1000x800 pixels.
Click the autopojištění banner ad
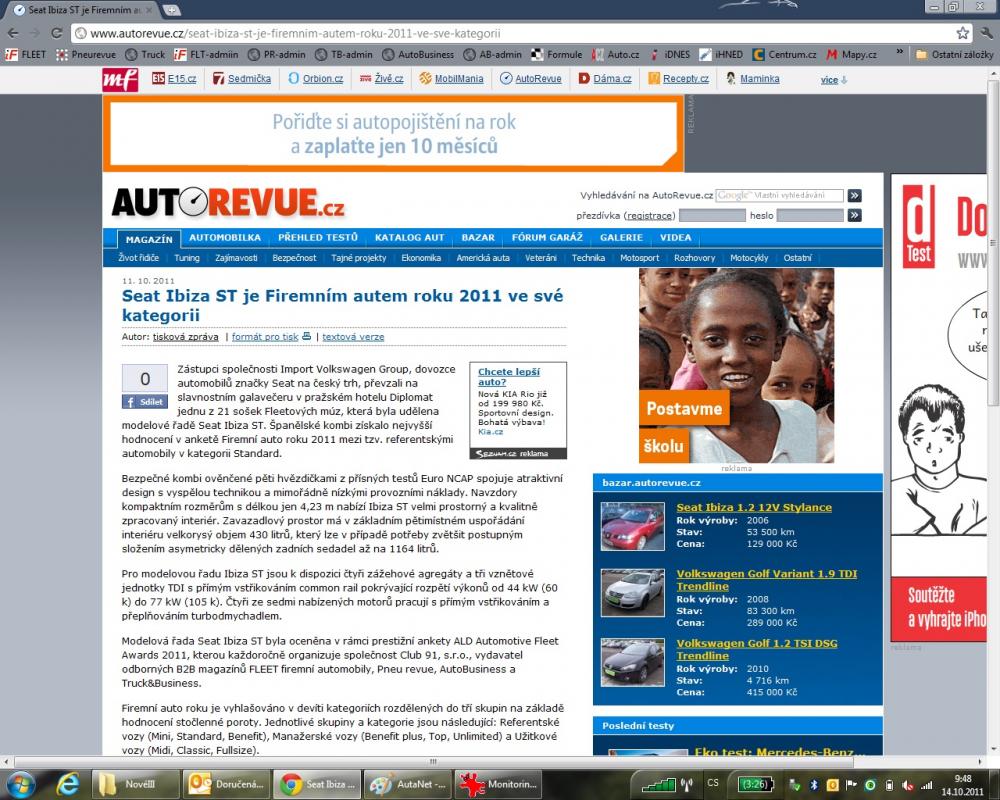point(393,133)
